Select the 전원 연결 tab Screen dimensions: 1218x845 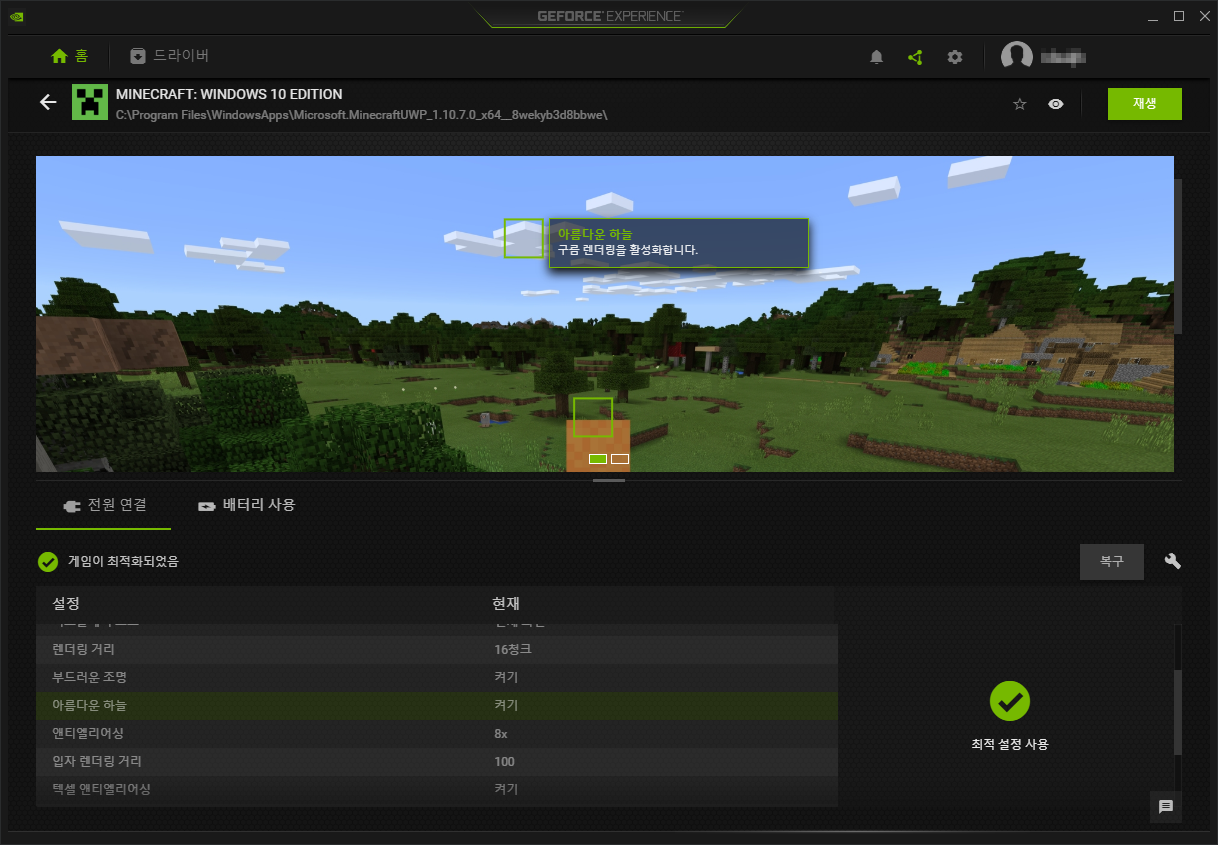(103, 506)
